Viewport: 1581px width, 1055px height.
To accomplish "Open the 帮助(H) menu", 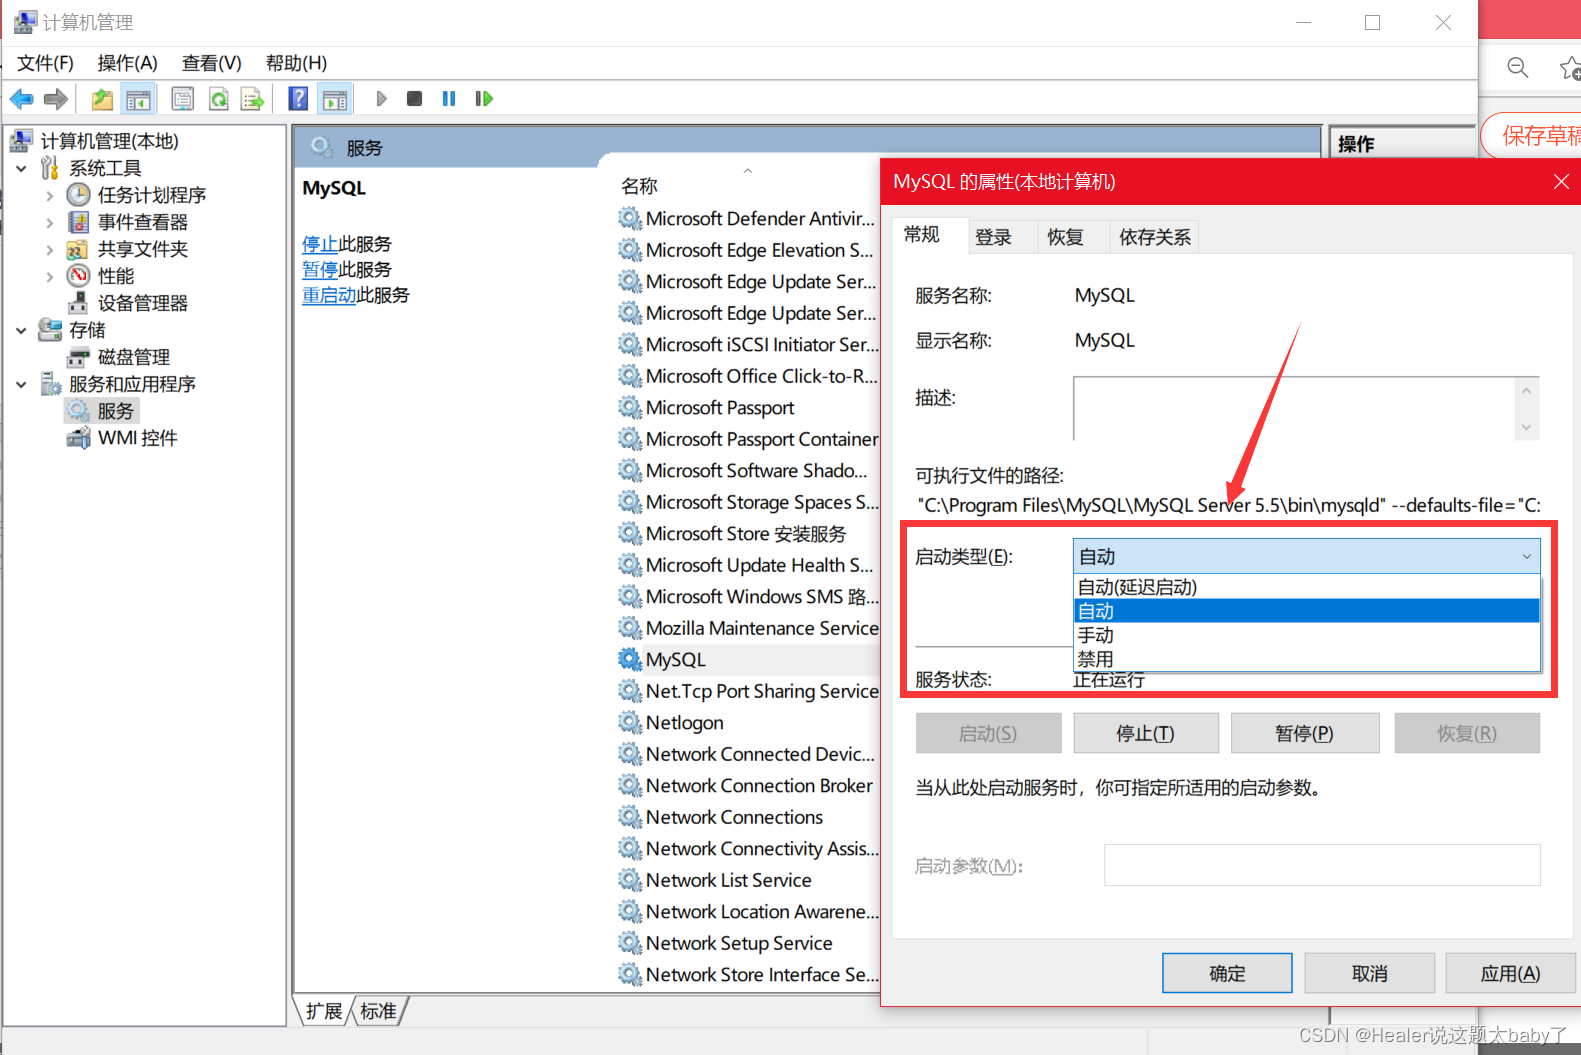I will click(296, 63).
